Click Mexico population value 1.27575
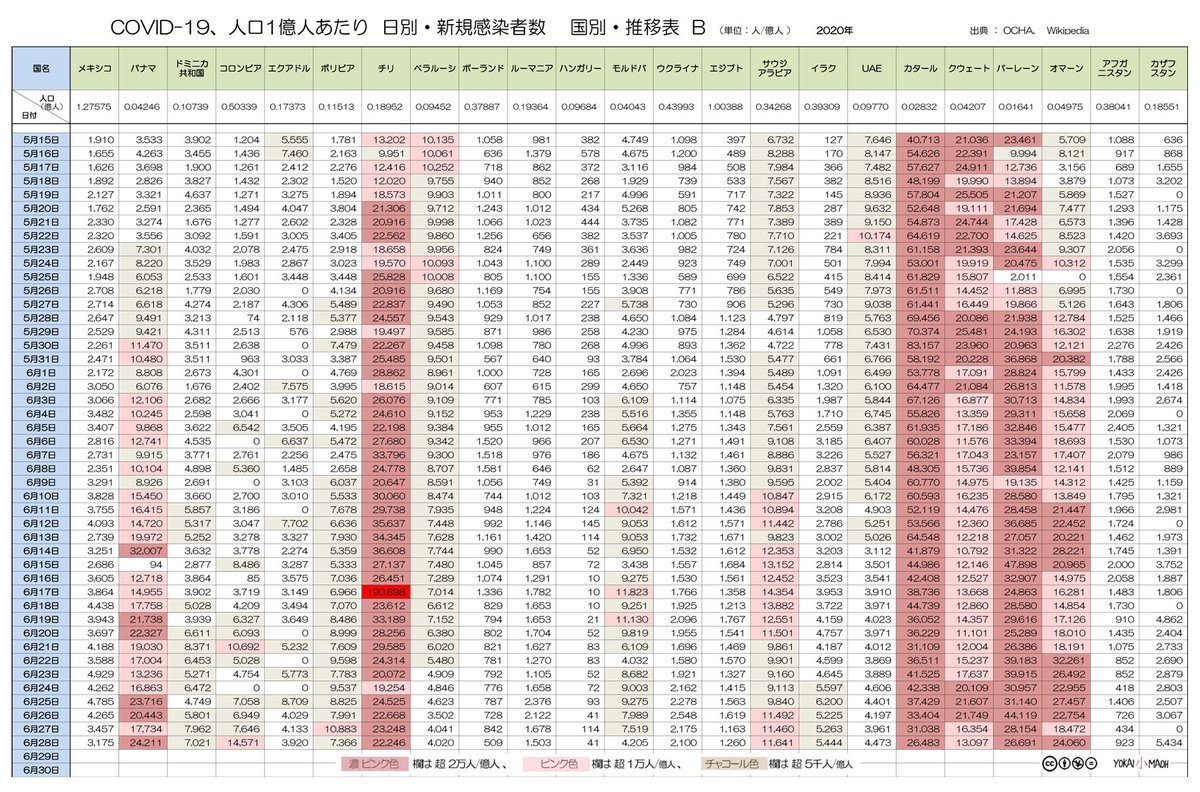Image resolution: width=1200 pixels, height=792 pixels. tap(95, 105)
